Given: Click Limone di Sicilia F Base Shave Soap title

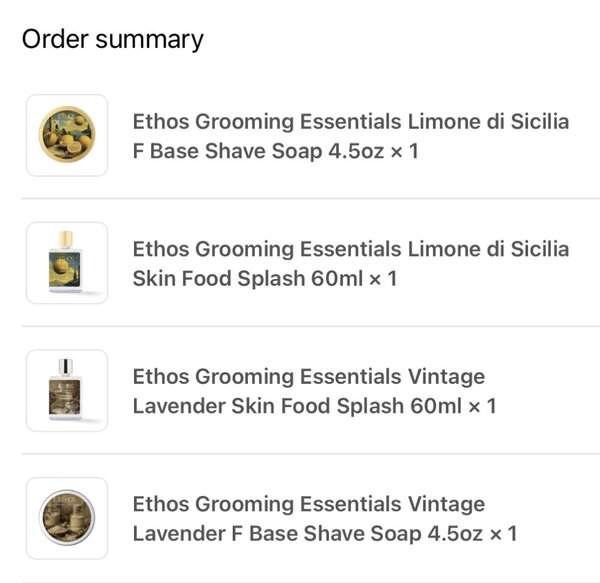Looking at the screenshot, I should 351,136.
